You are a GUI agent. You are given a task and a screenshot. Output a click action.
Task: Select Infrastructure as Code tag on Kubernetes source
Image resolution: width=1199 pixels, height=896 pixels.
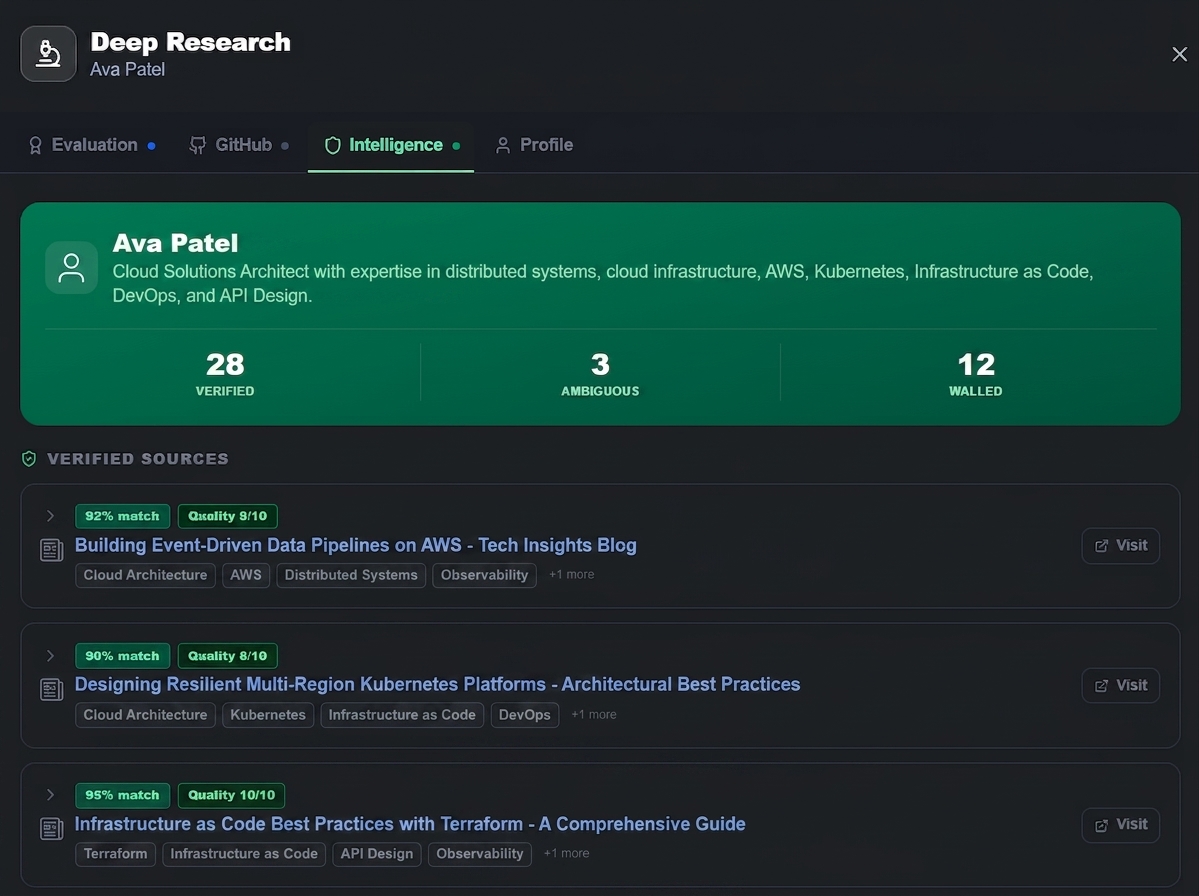coord(402,715)
